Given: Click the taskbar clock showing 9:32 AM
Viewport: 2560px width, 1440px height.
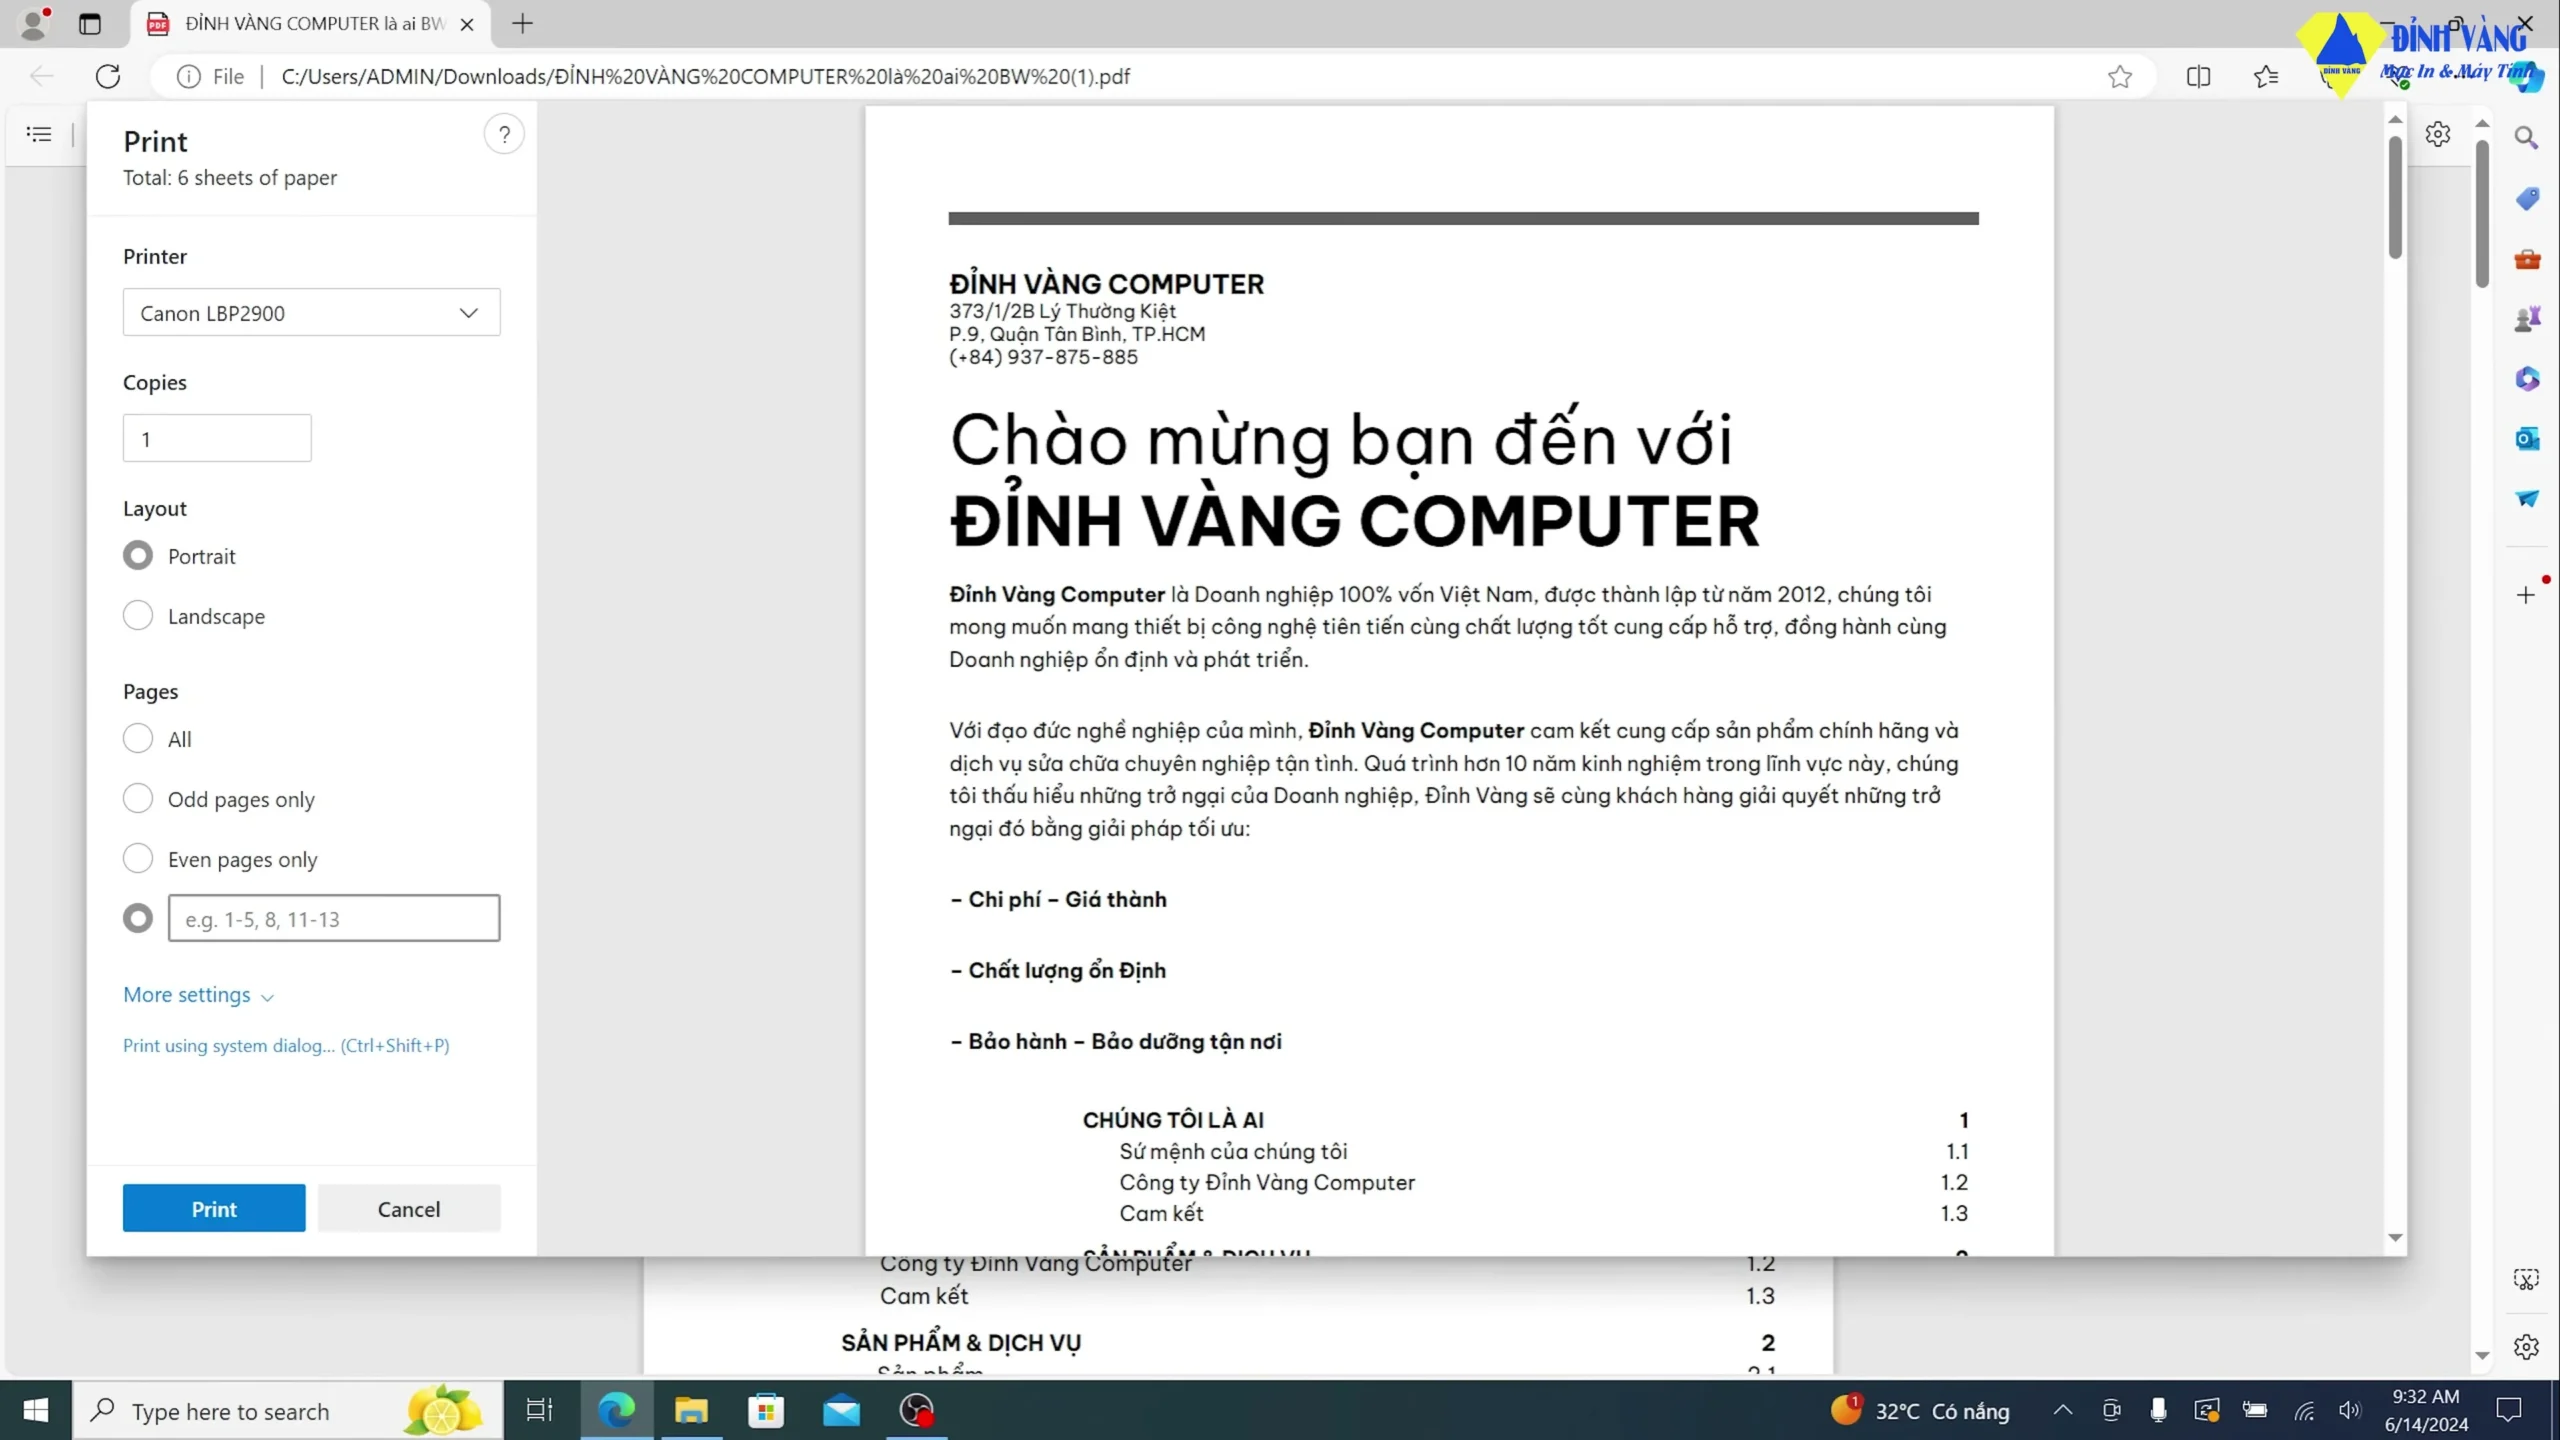Looking at the screenshot, I should click(x=2426, y=1410).
